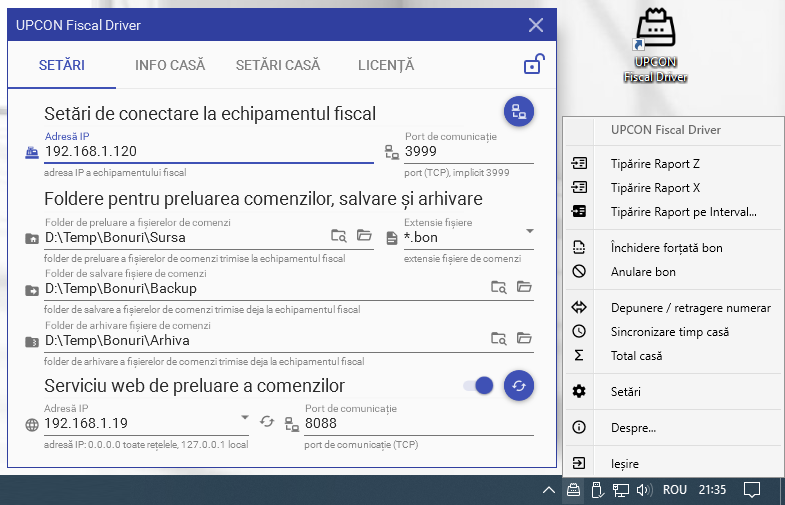The height and width of the screenshot is (505, 785).
Task: Switch to the SETĂRI tab
Action: [62, 65]
